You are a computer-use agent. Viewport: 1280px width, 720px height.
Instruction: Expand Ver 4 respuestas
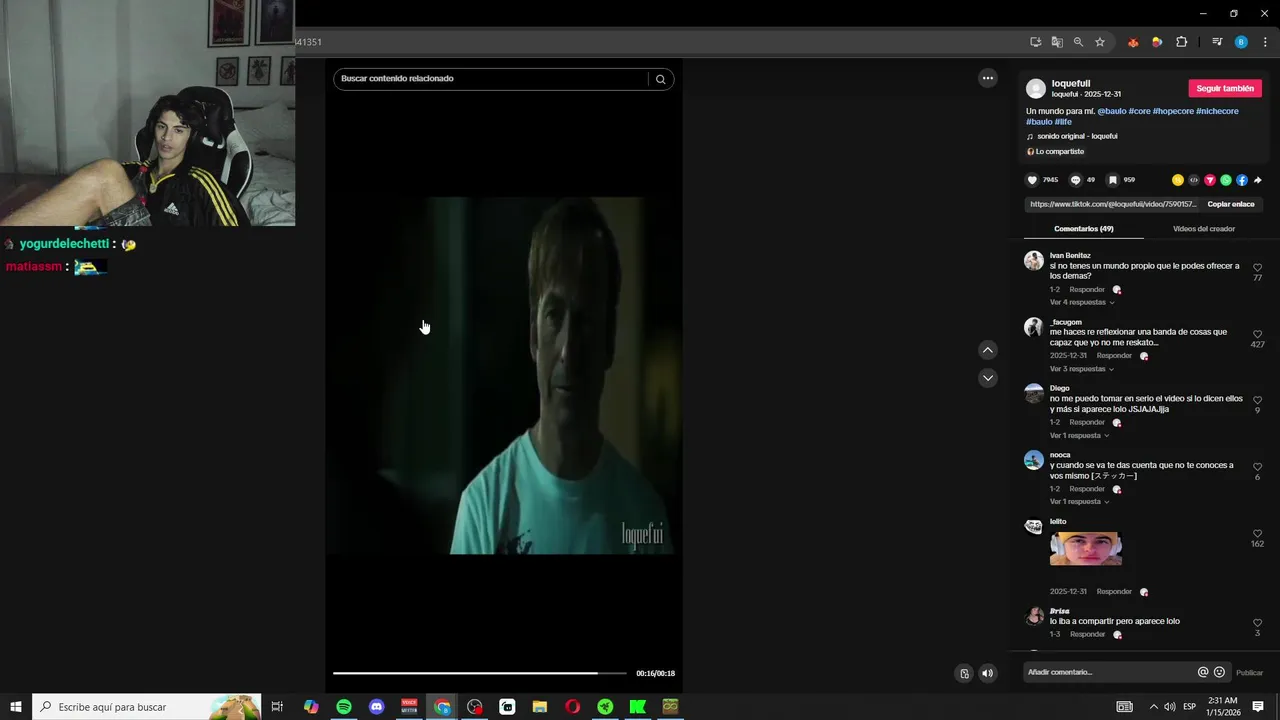click(x=1082, y=302)
